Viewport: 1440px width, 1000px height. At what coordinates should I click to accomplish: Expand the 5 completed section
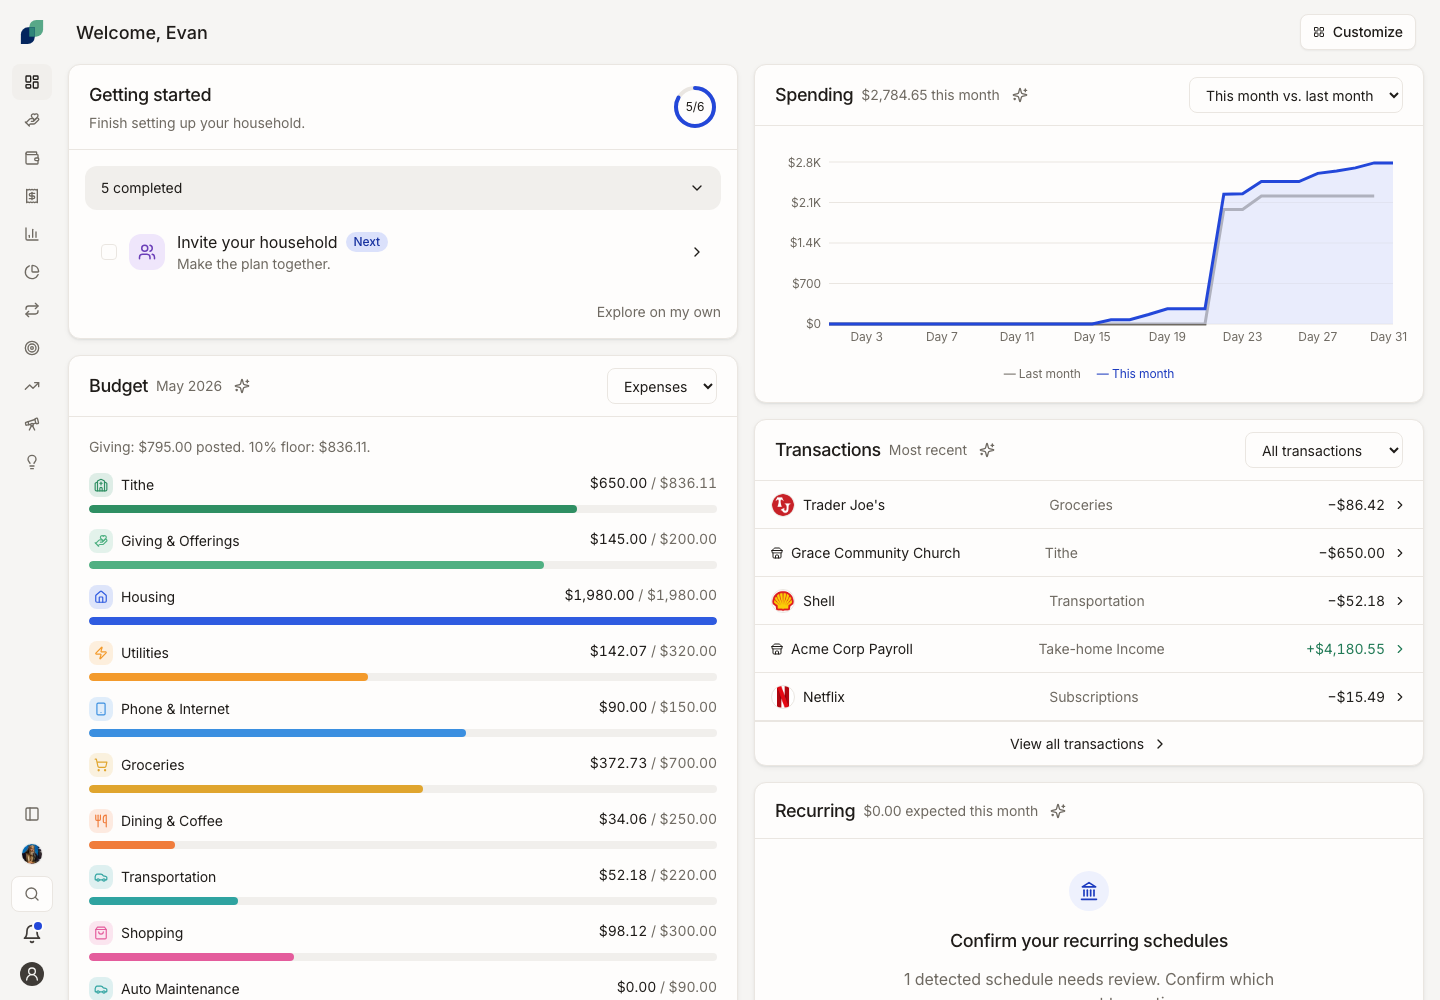(403, 188)
